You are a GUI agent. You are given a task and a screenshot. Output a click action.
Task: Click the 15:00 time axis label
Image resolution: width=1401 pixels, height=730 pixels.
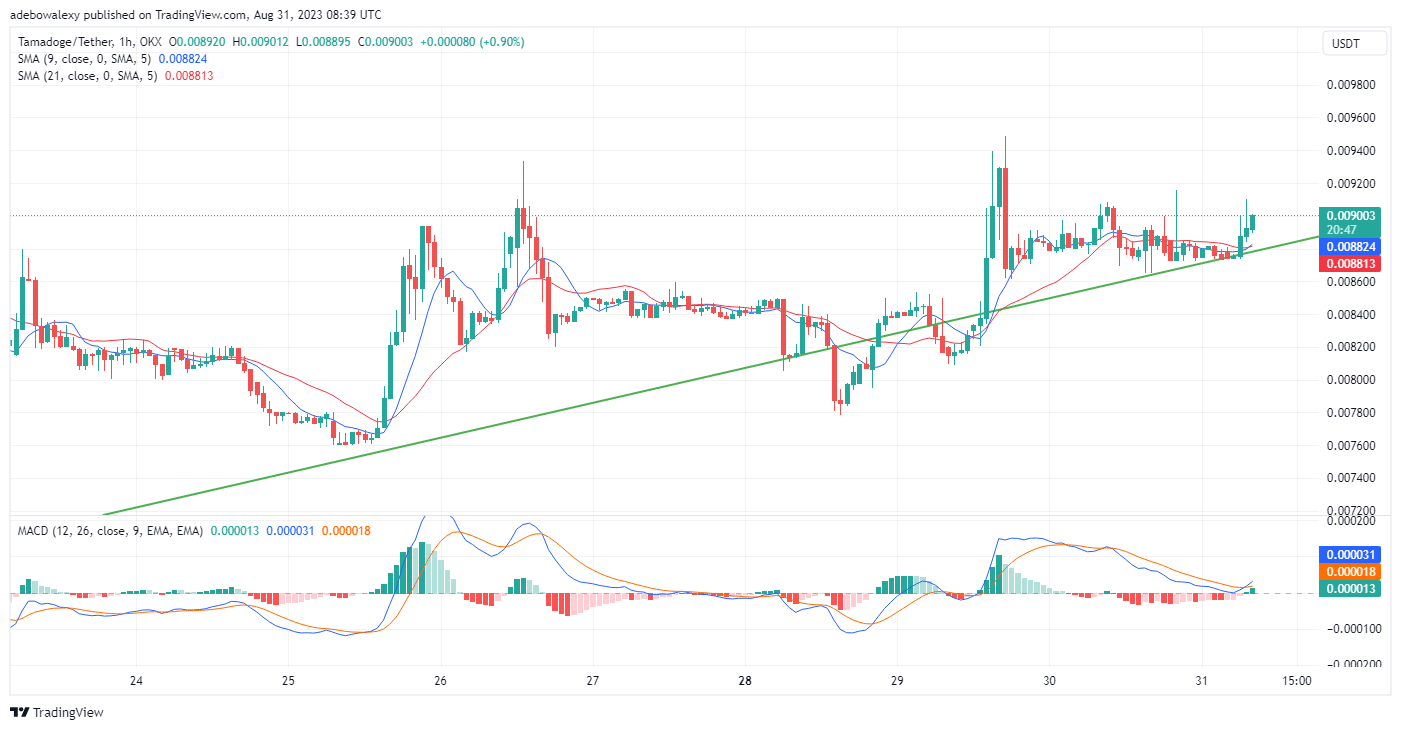pyautogui.click(x=1296, y=682)
